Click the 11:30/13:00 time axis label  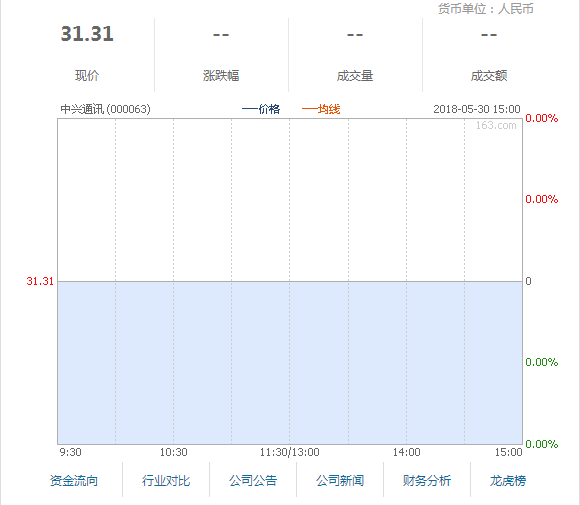pyautogui.click(x=289, y=452)
